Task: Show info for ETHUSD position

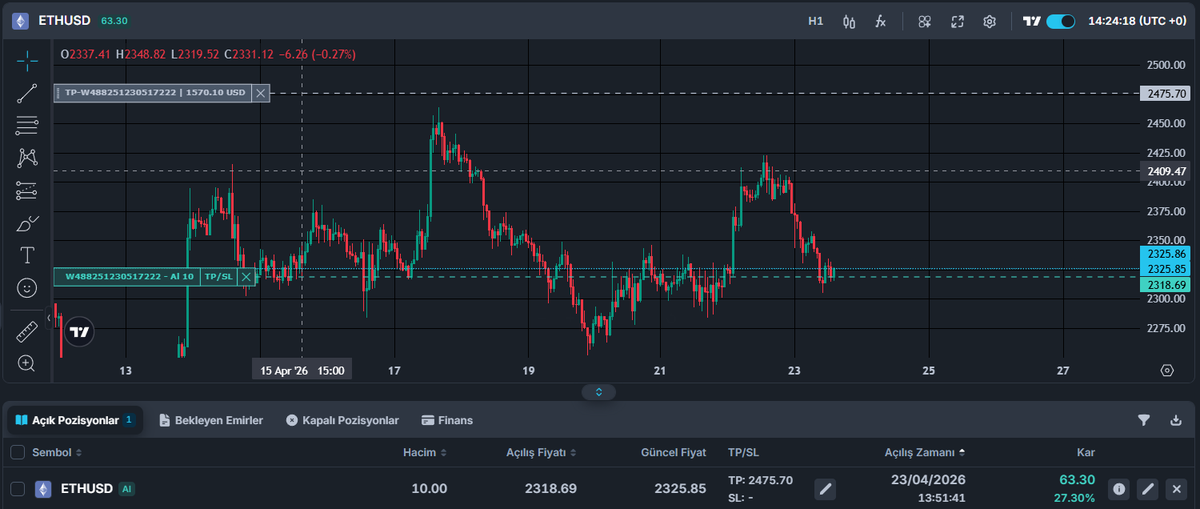Action: click(1119, 489)
